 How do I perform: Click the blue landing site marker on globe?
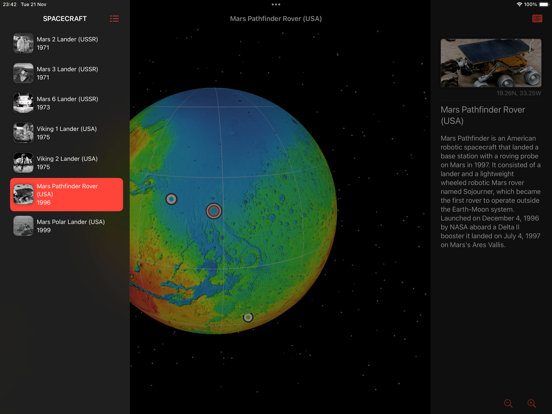coord(171,199)
